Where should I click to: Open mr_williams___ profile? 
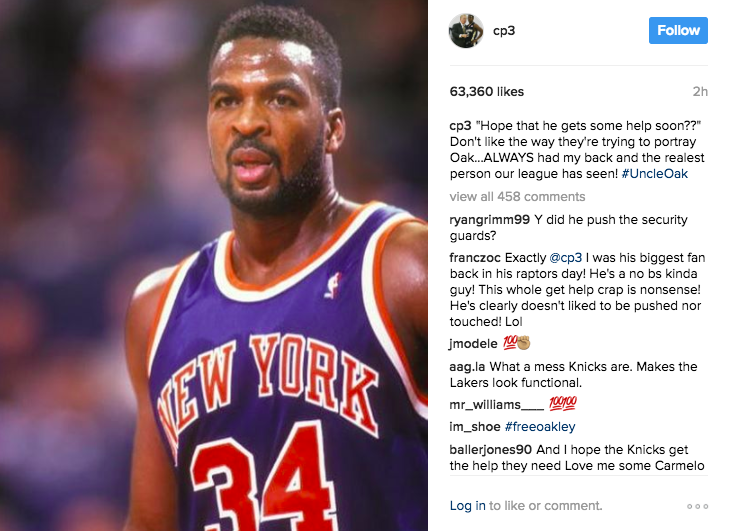tap(496, 405)
